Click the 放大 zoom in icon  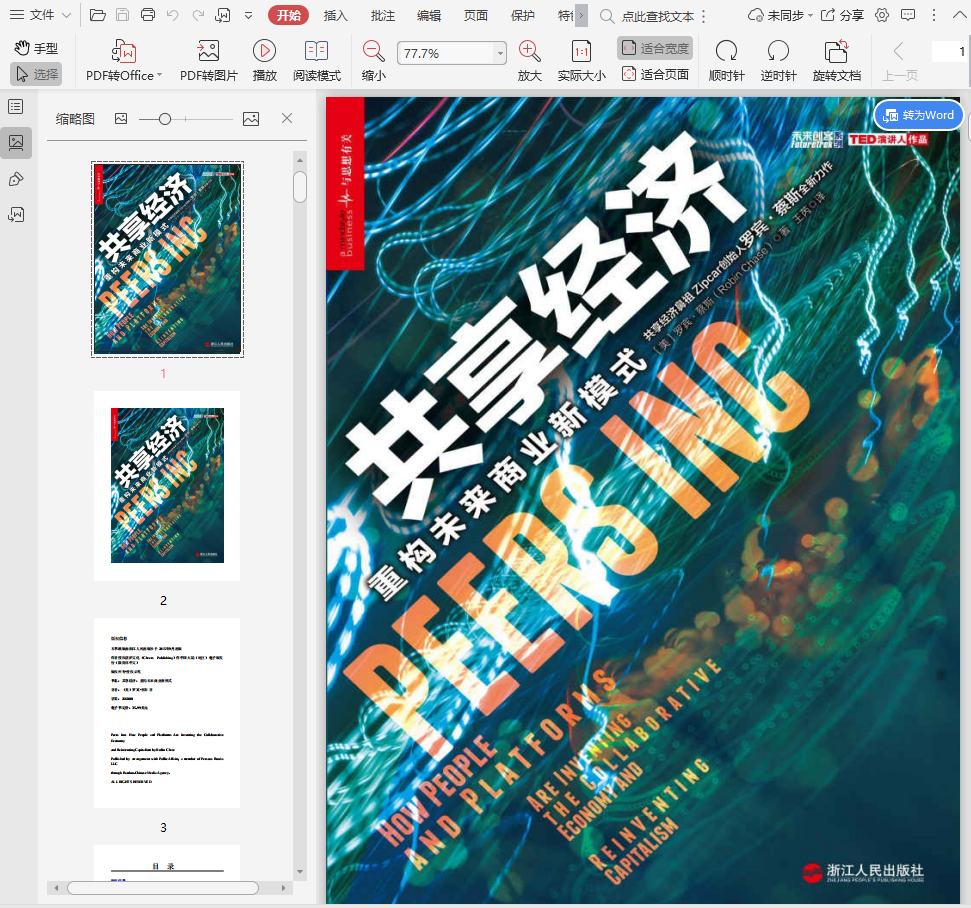pos(529,51)
